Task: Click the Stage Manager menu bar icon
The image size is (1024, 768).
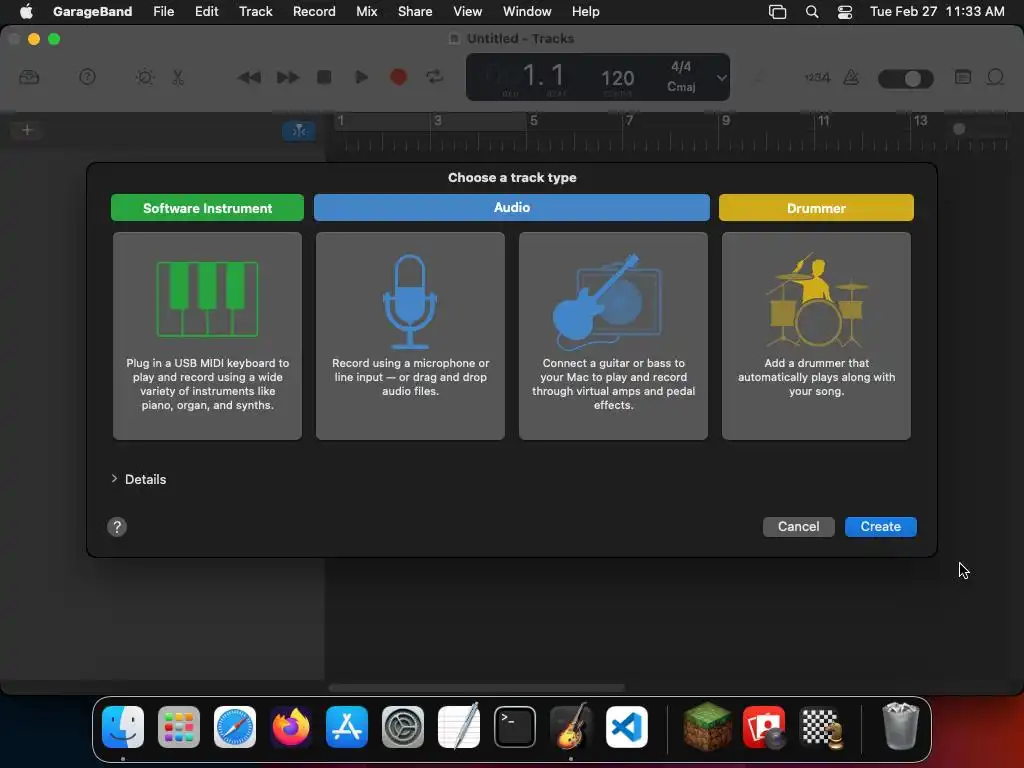Action: pos(777,12)
